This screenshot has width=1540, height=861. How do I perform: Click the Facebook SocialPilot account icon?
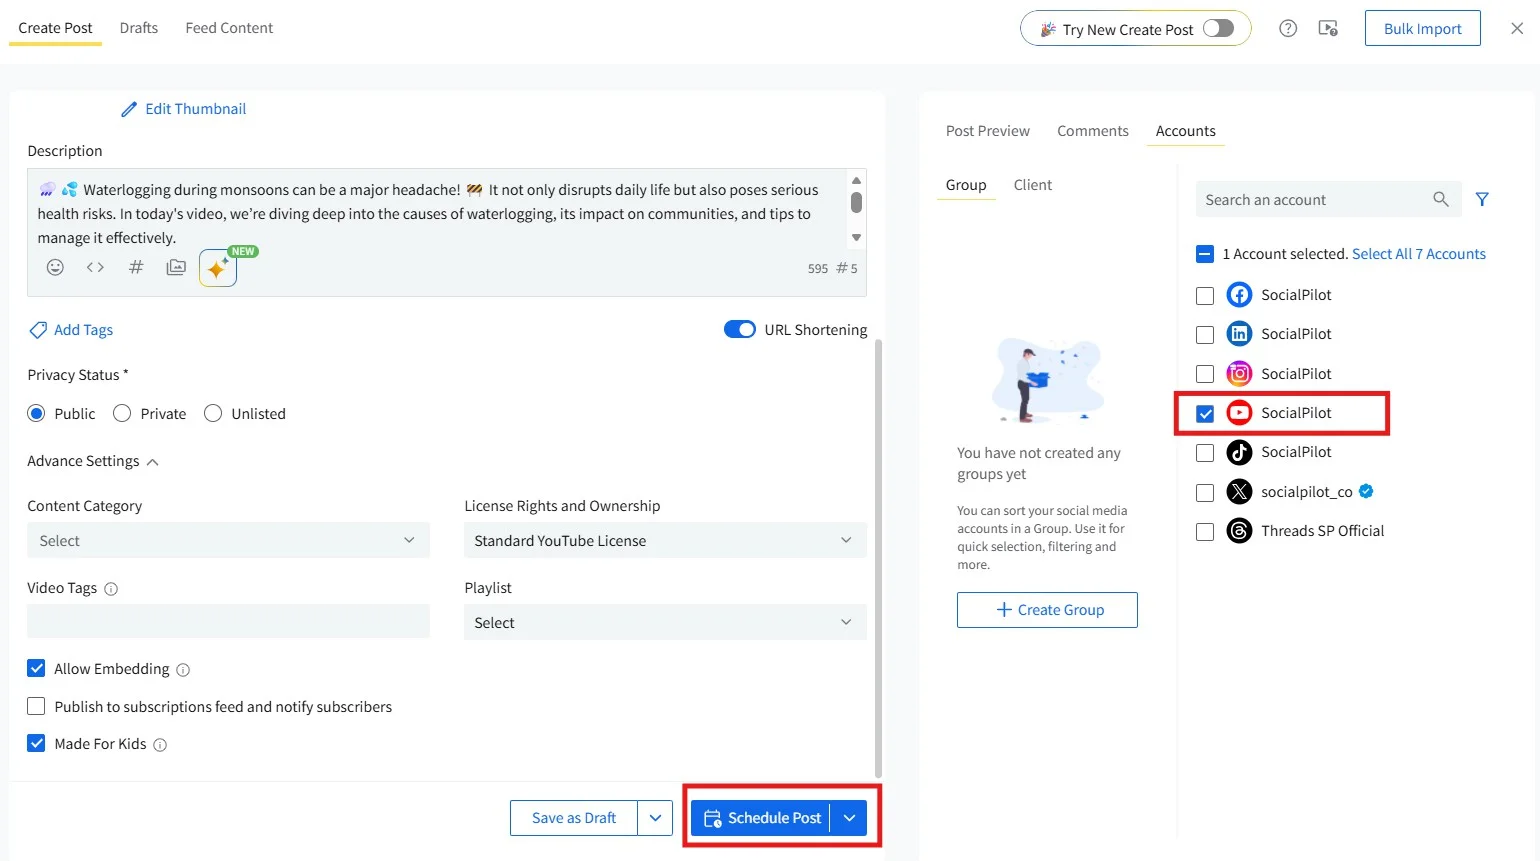tap(1239, 295)
